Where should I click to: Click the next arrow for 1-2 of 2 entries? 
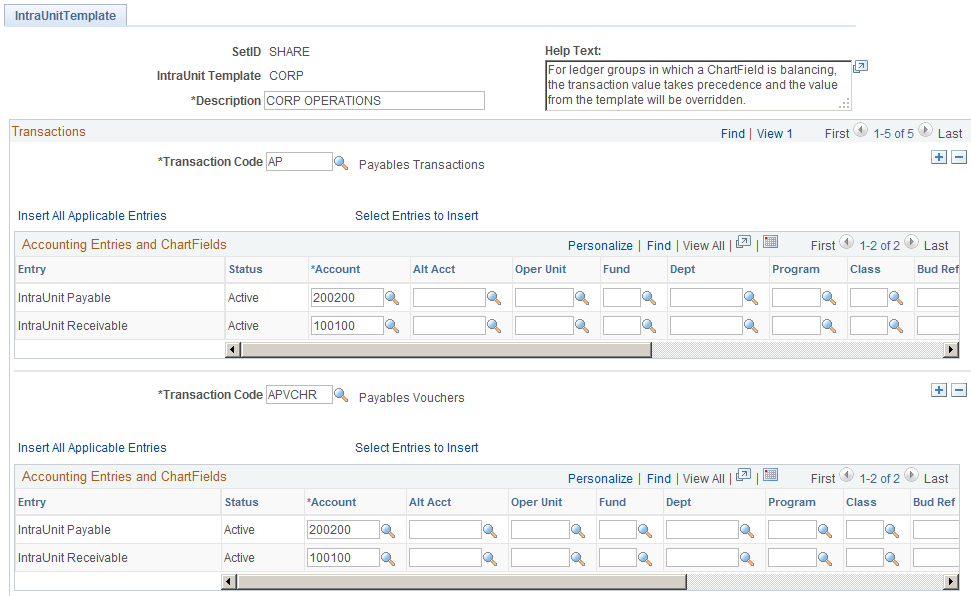[x=910, y=243]
